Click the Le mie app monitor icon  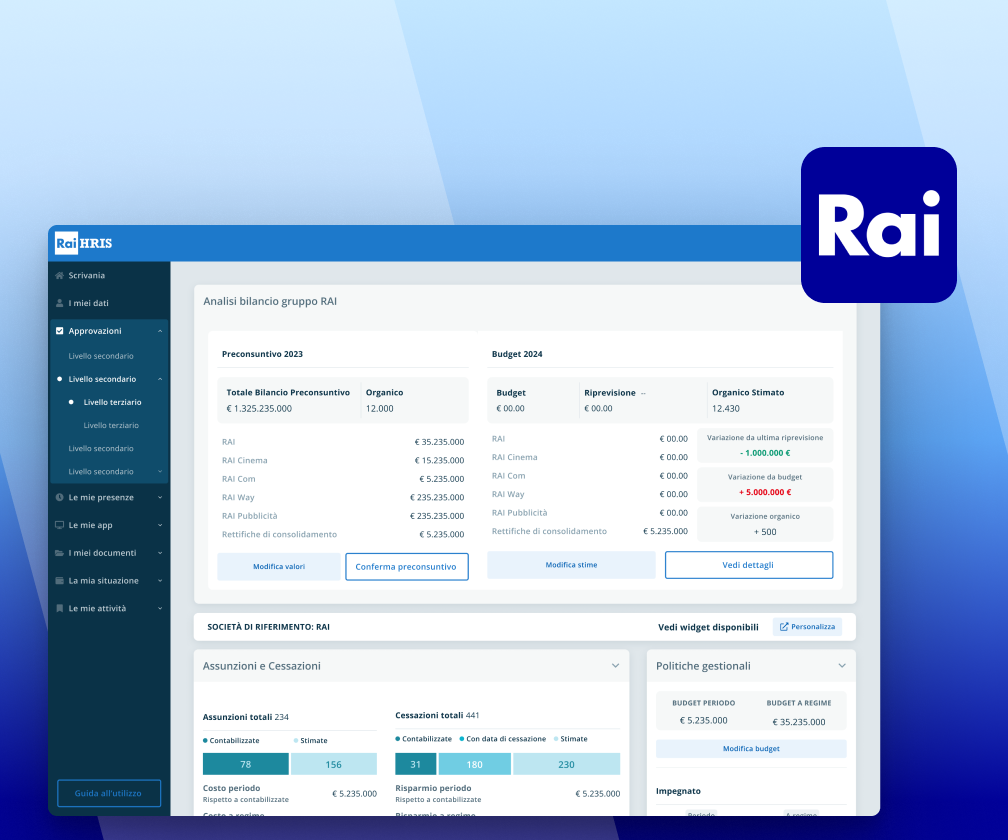(x=59, y=525)
